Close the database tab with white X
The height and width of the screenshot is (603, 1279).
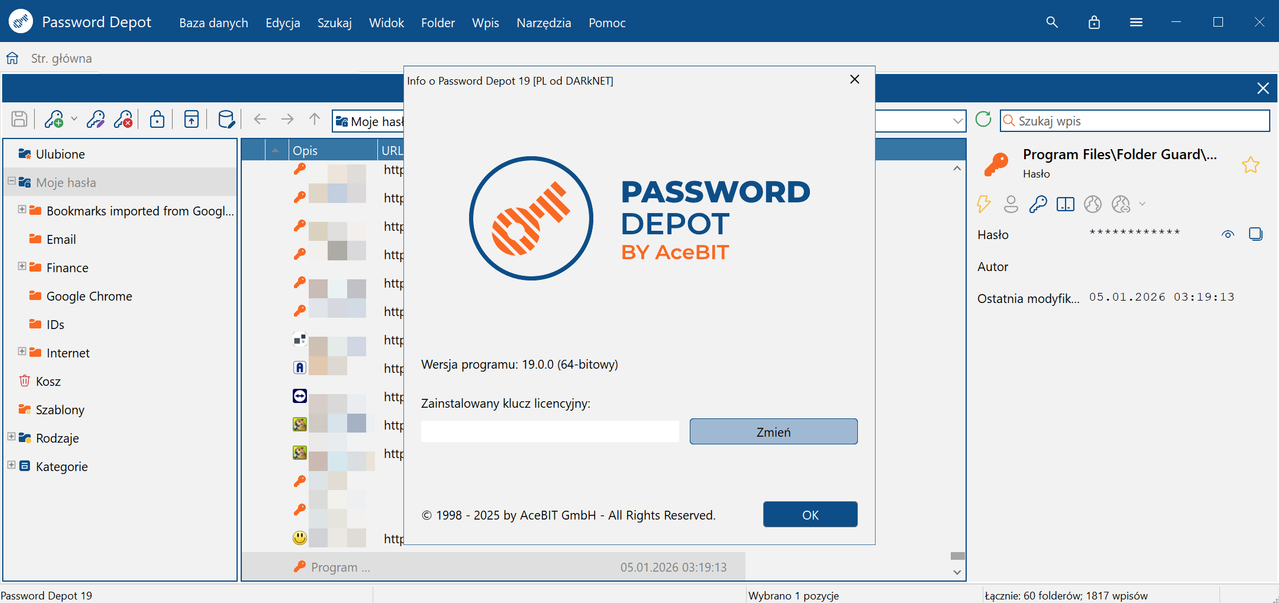click(x=1263, y=88)
